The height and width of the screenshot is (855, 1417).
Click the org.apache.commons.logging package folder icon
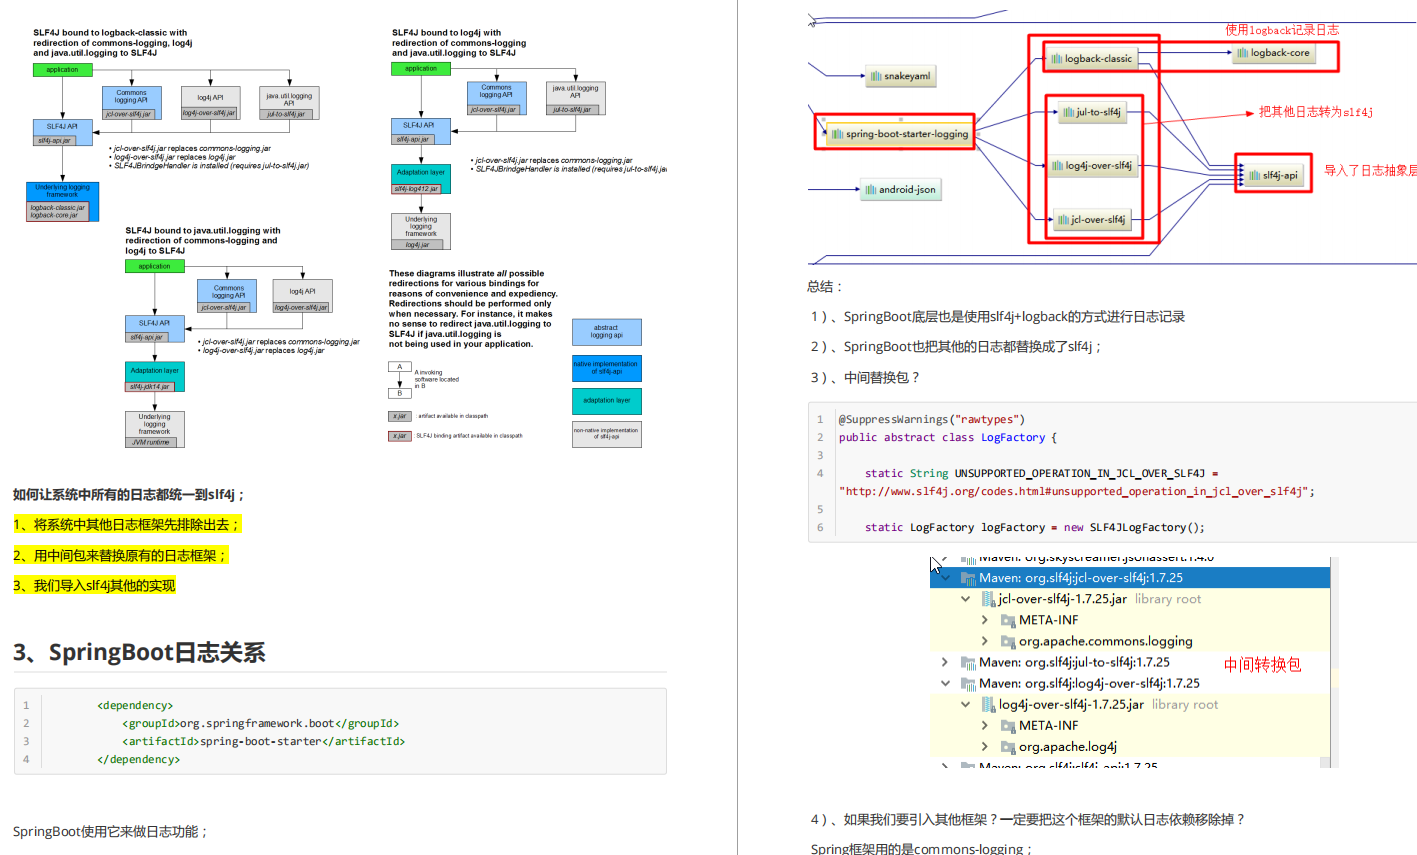coord(1008,641)
